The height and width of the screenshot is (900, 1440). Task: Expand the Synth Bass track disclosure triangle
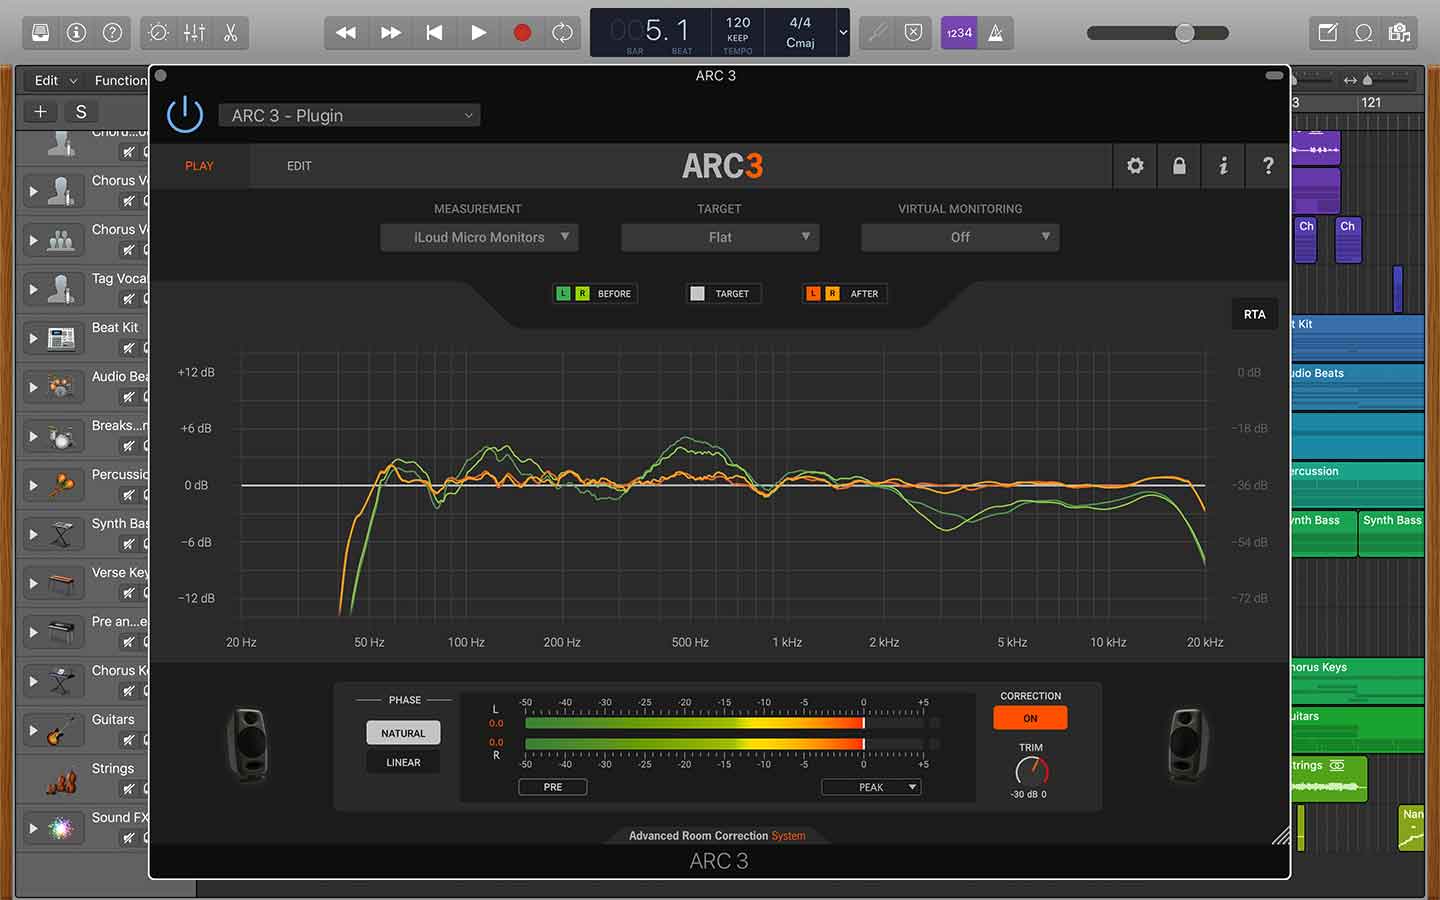33,535
